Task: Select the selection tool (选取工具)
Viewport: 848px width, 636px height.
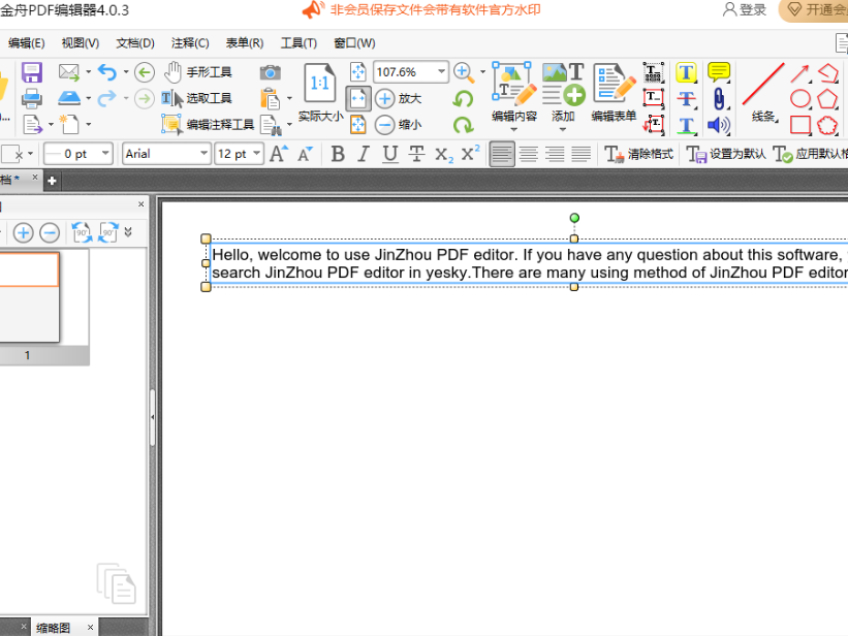Action: click(x=197, y=98)
